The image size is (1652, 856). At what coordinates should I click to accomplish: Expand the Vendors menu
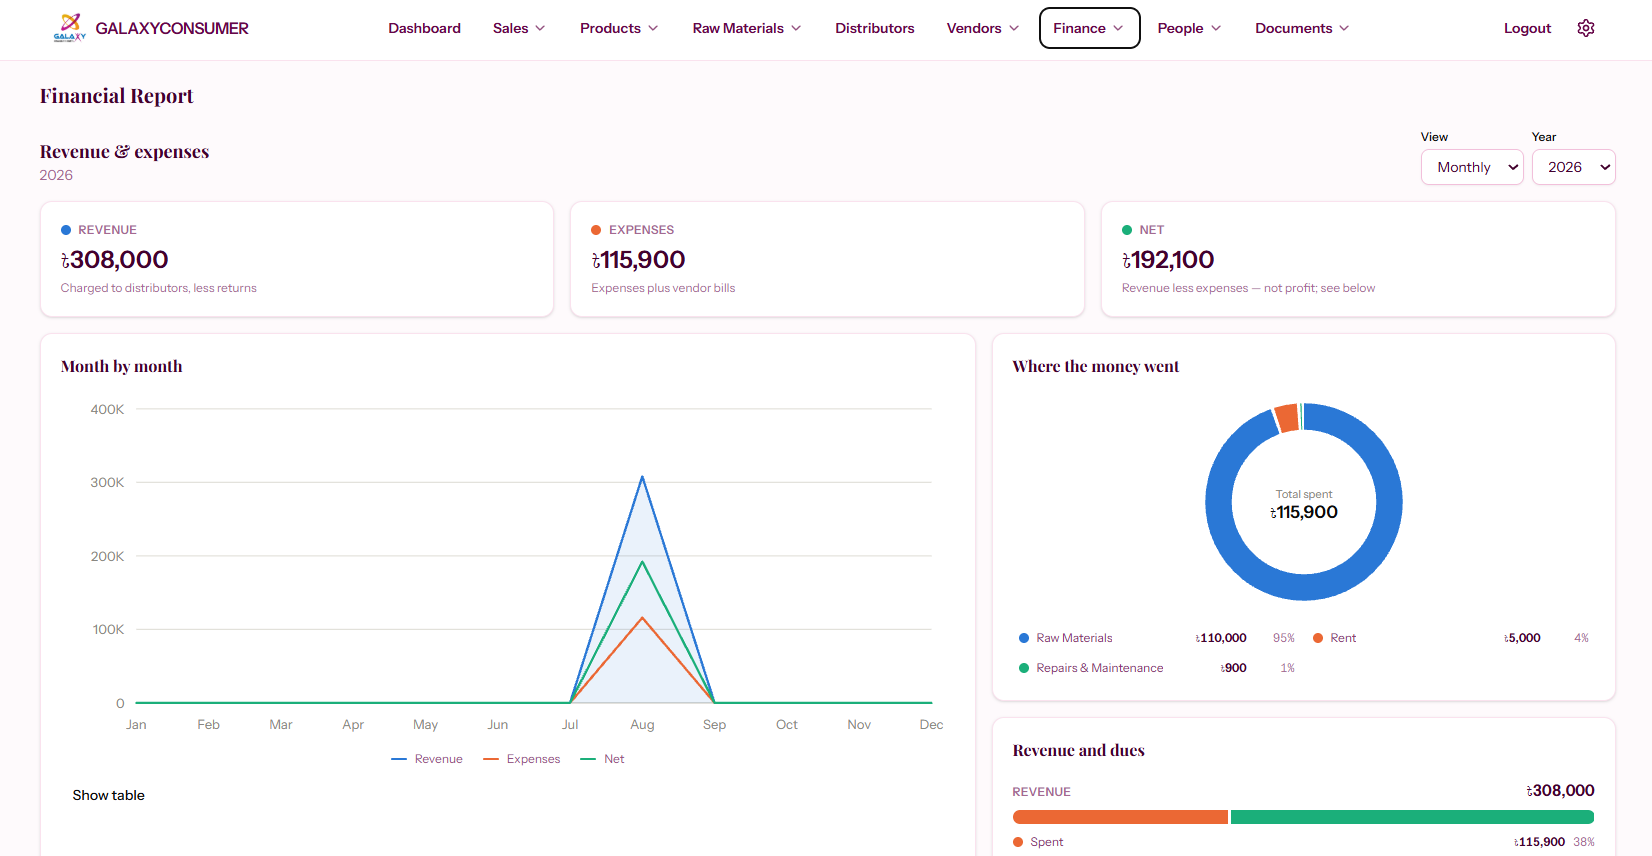[983, 28]
